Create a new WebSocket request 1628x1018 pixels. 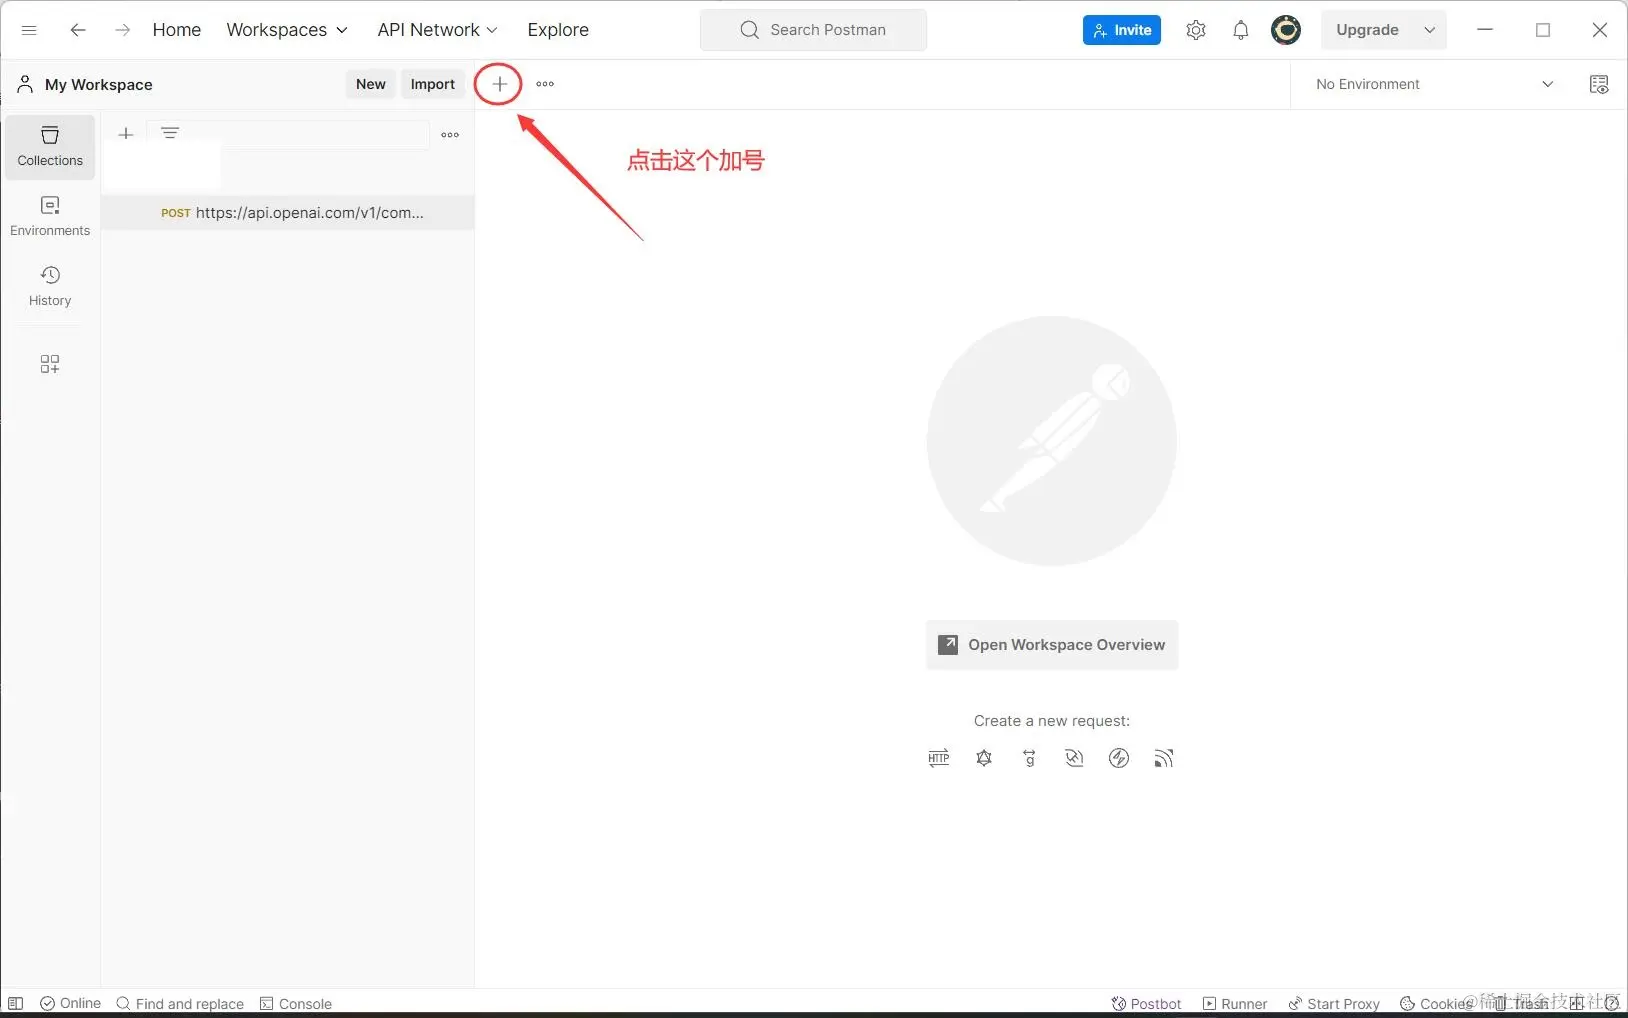[1074, 758]
